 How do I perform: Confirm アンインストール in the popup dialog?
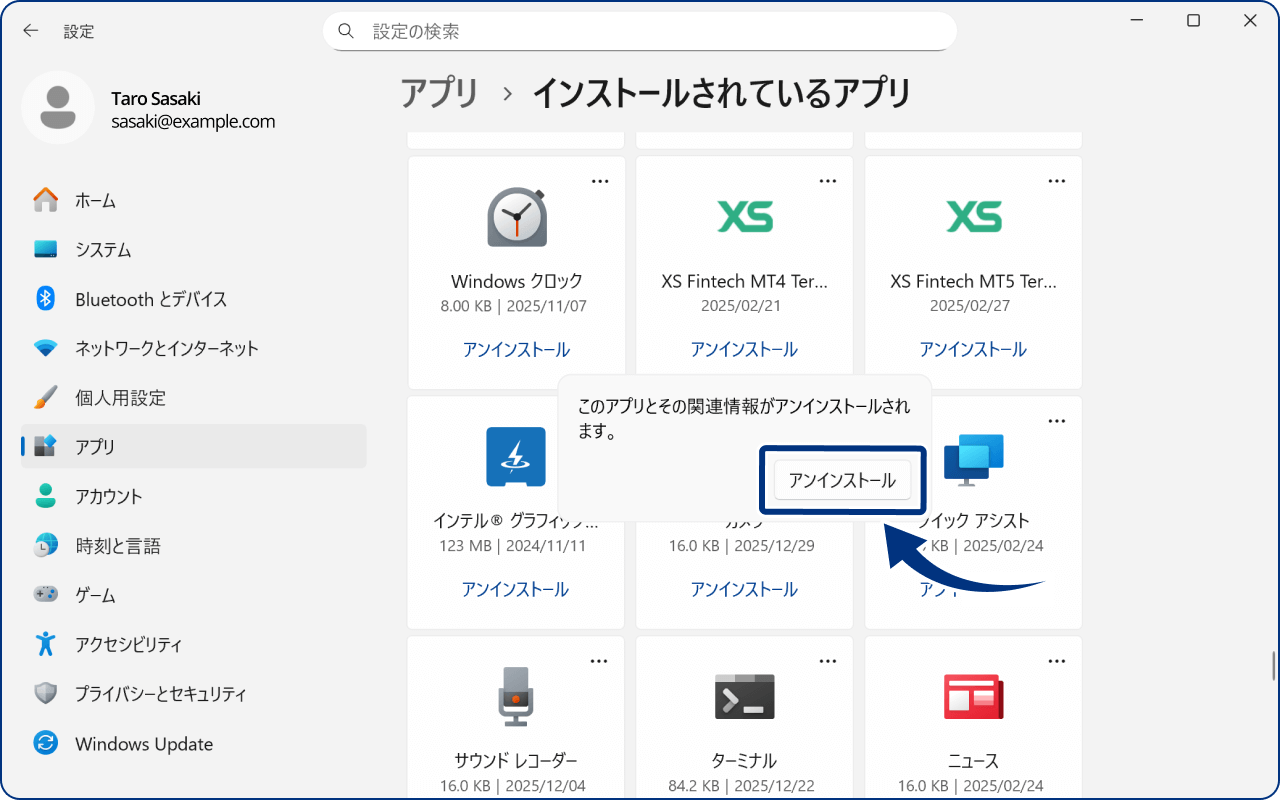click(x=842, y=481)
